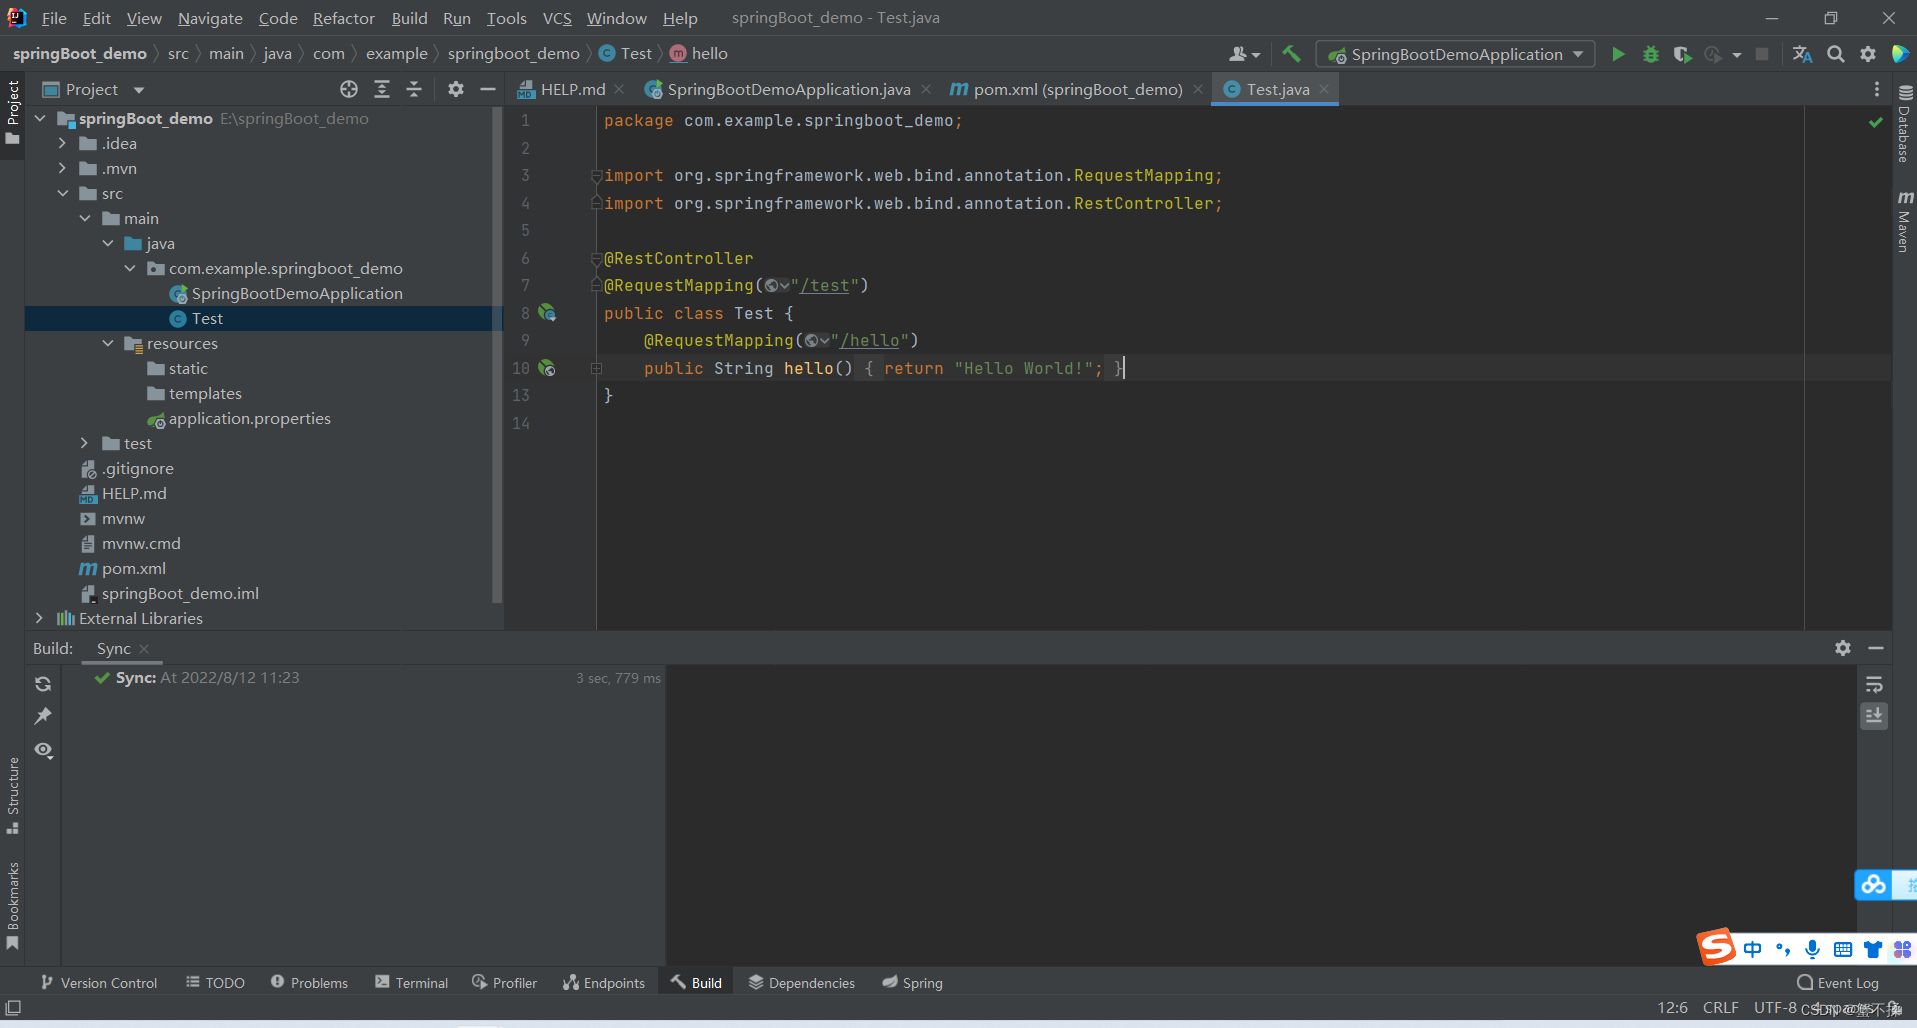Switch to the pom.xml editor tab
Screen dimensions: 1917x1028
[1068, 89]
